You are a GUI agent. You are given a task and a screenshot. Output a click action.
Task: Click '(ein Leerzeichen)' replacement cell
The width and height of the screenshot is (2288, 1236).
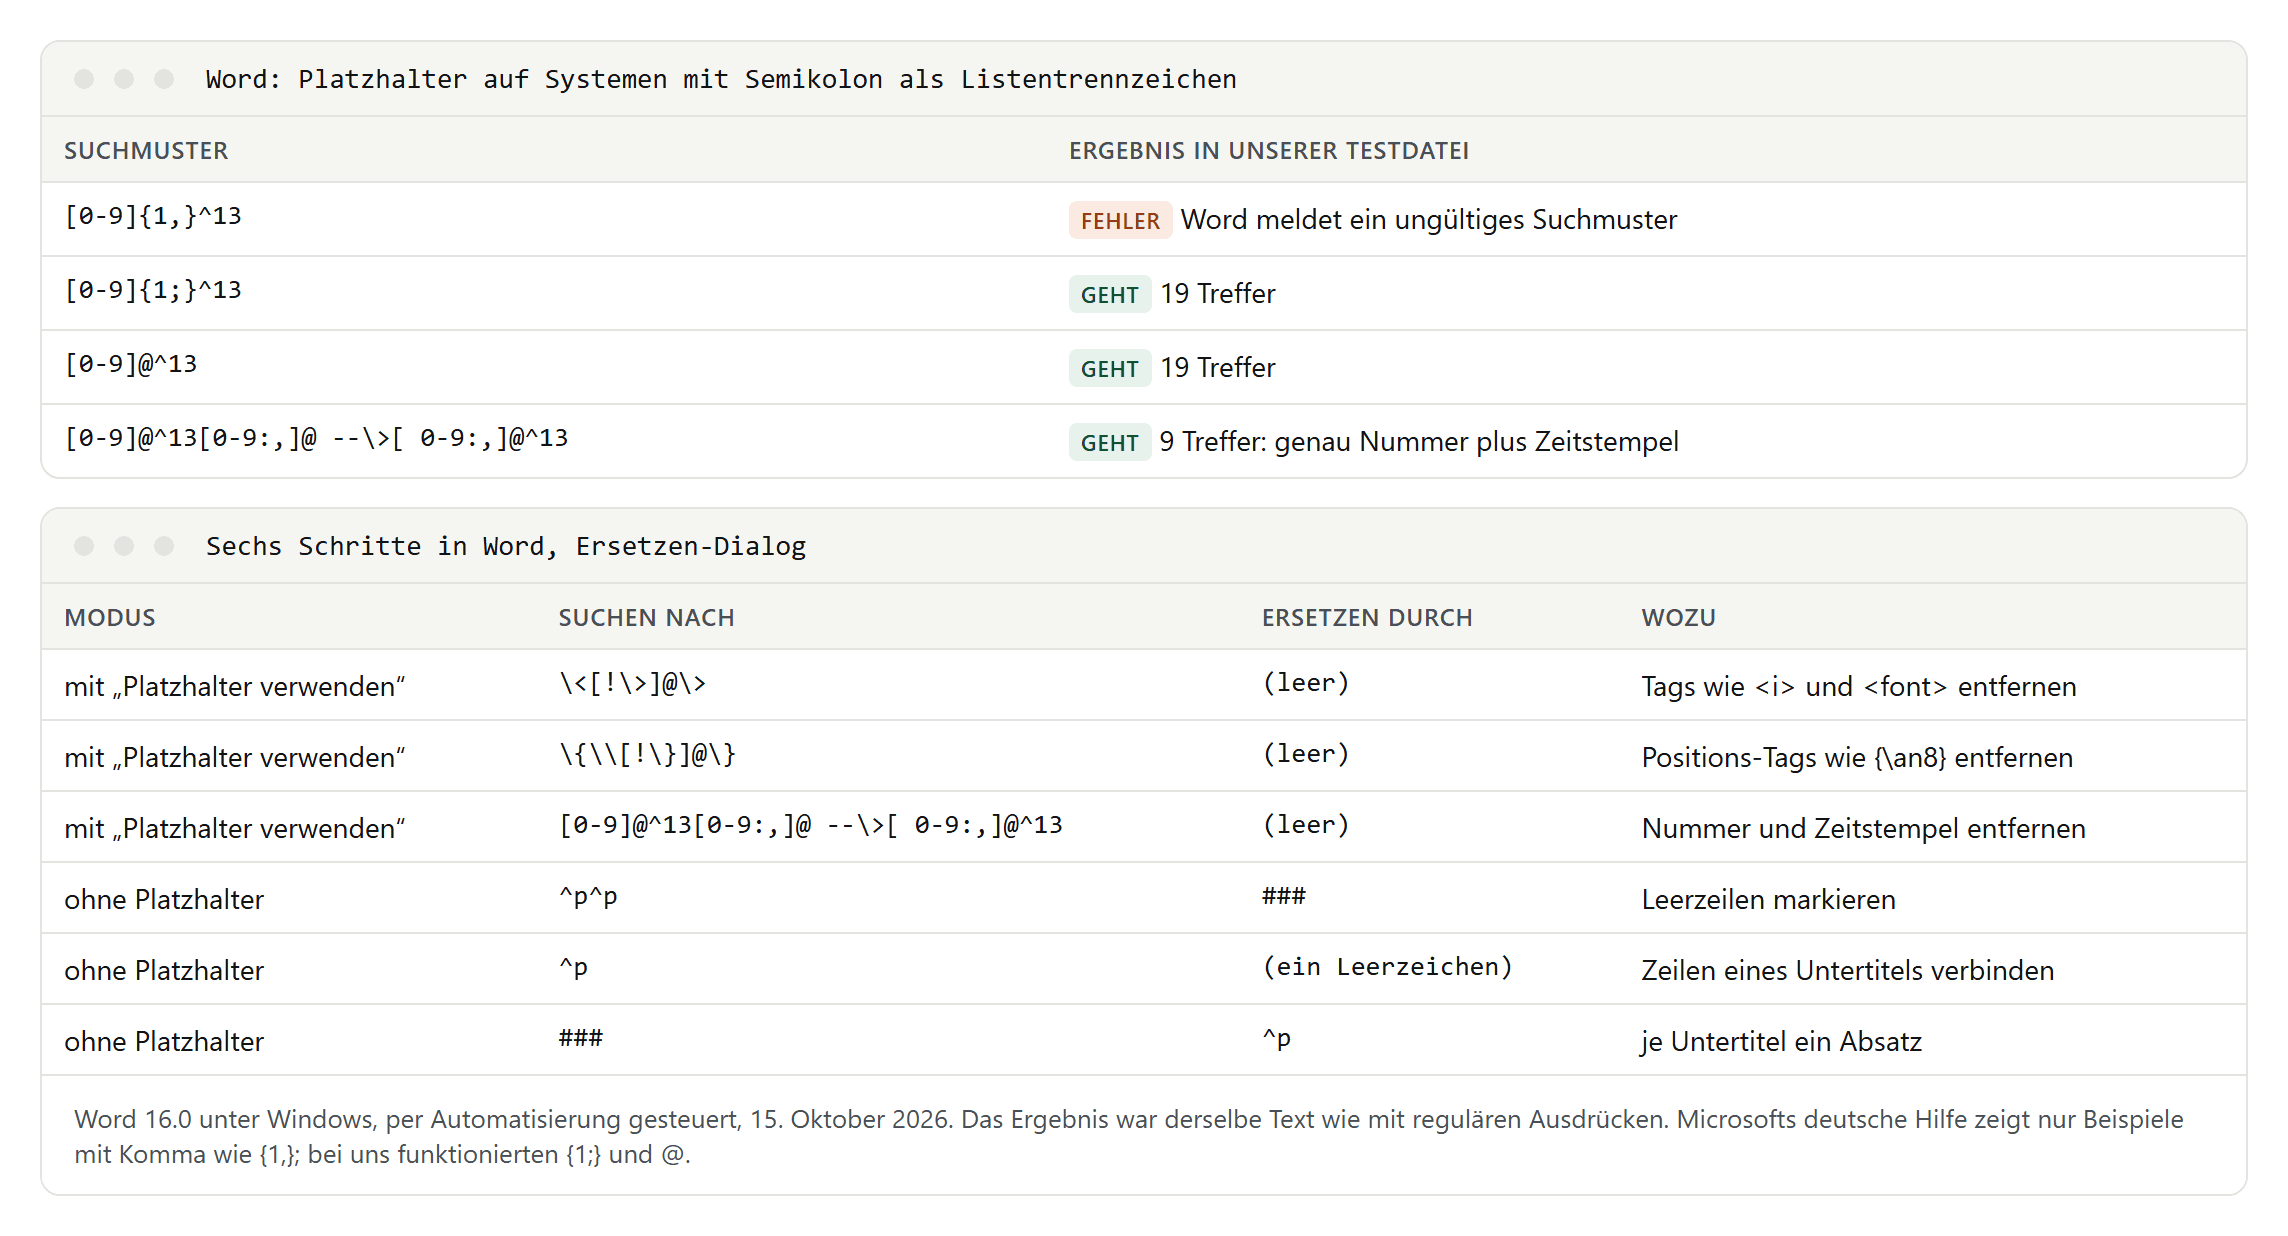pos(1386,967)
